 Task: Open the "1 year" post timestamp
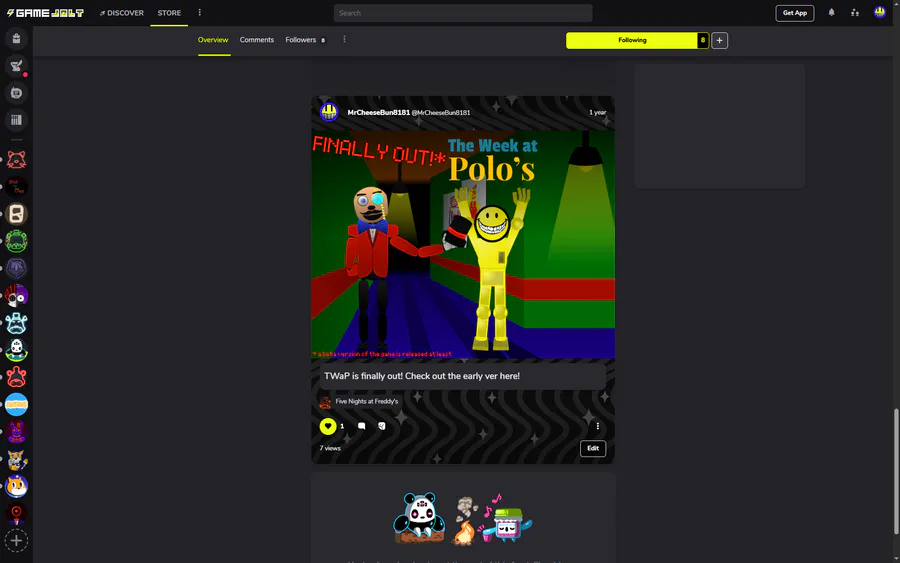click(x=597, y=112)
